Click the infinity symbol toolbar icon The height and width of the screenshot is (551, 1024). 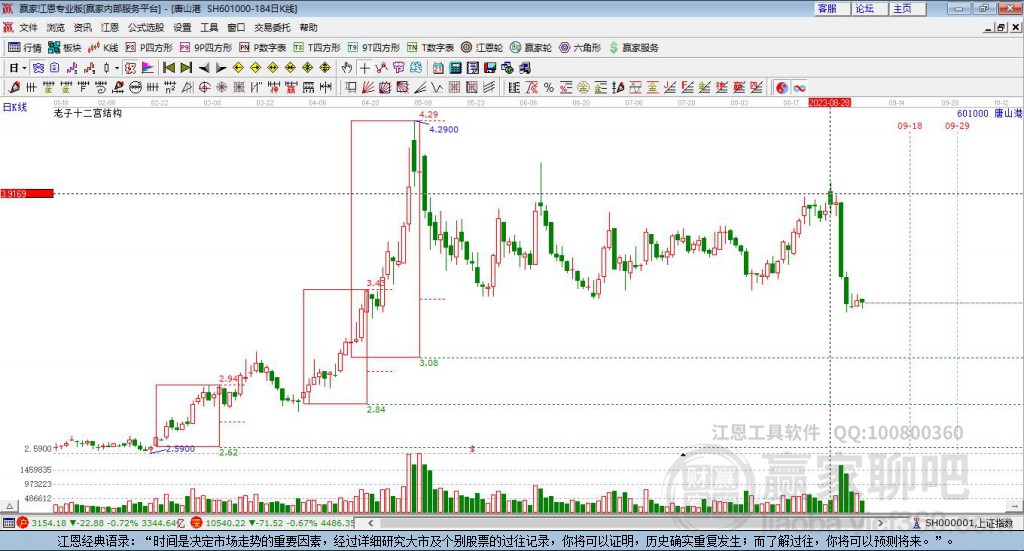pos(799,87)
